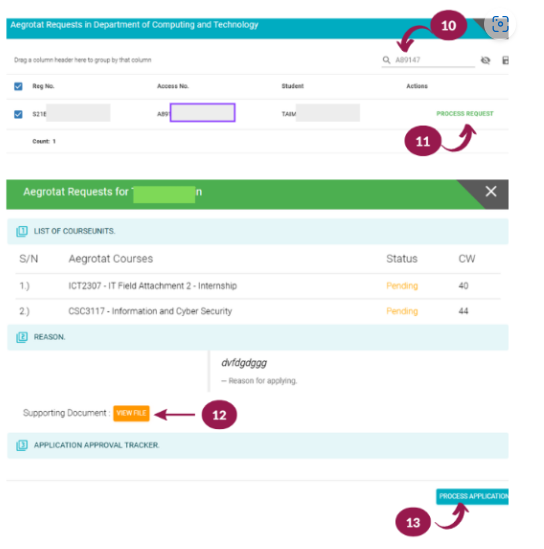Toggle the hidden columns eye icon
This screenshot has width=544, height=549.
tap(485, 60)
